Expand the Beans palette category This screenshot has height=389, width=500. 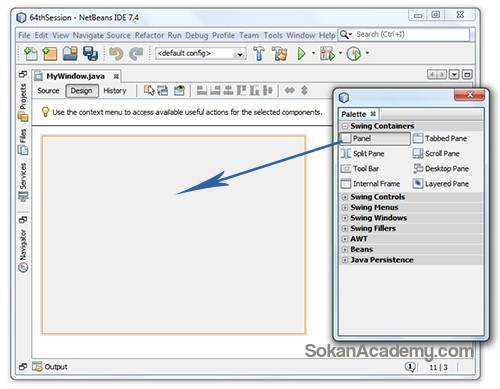click(x=345, y=249)
